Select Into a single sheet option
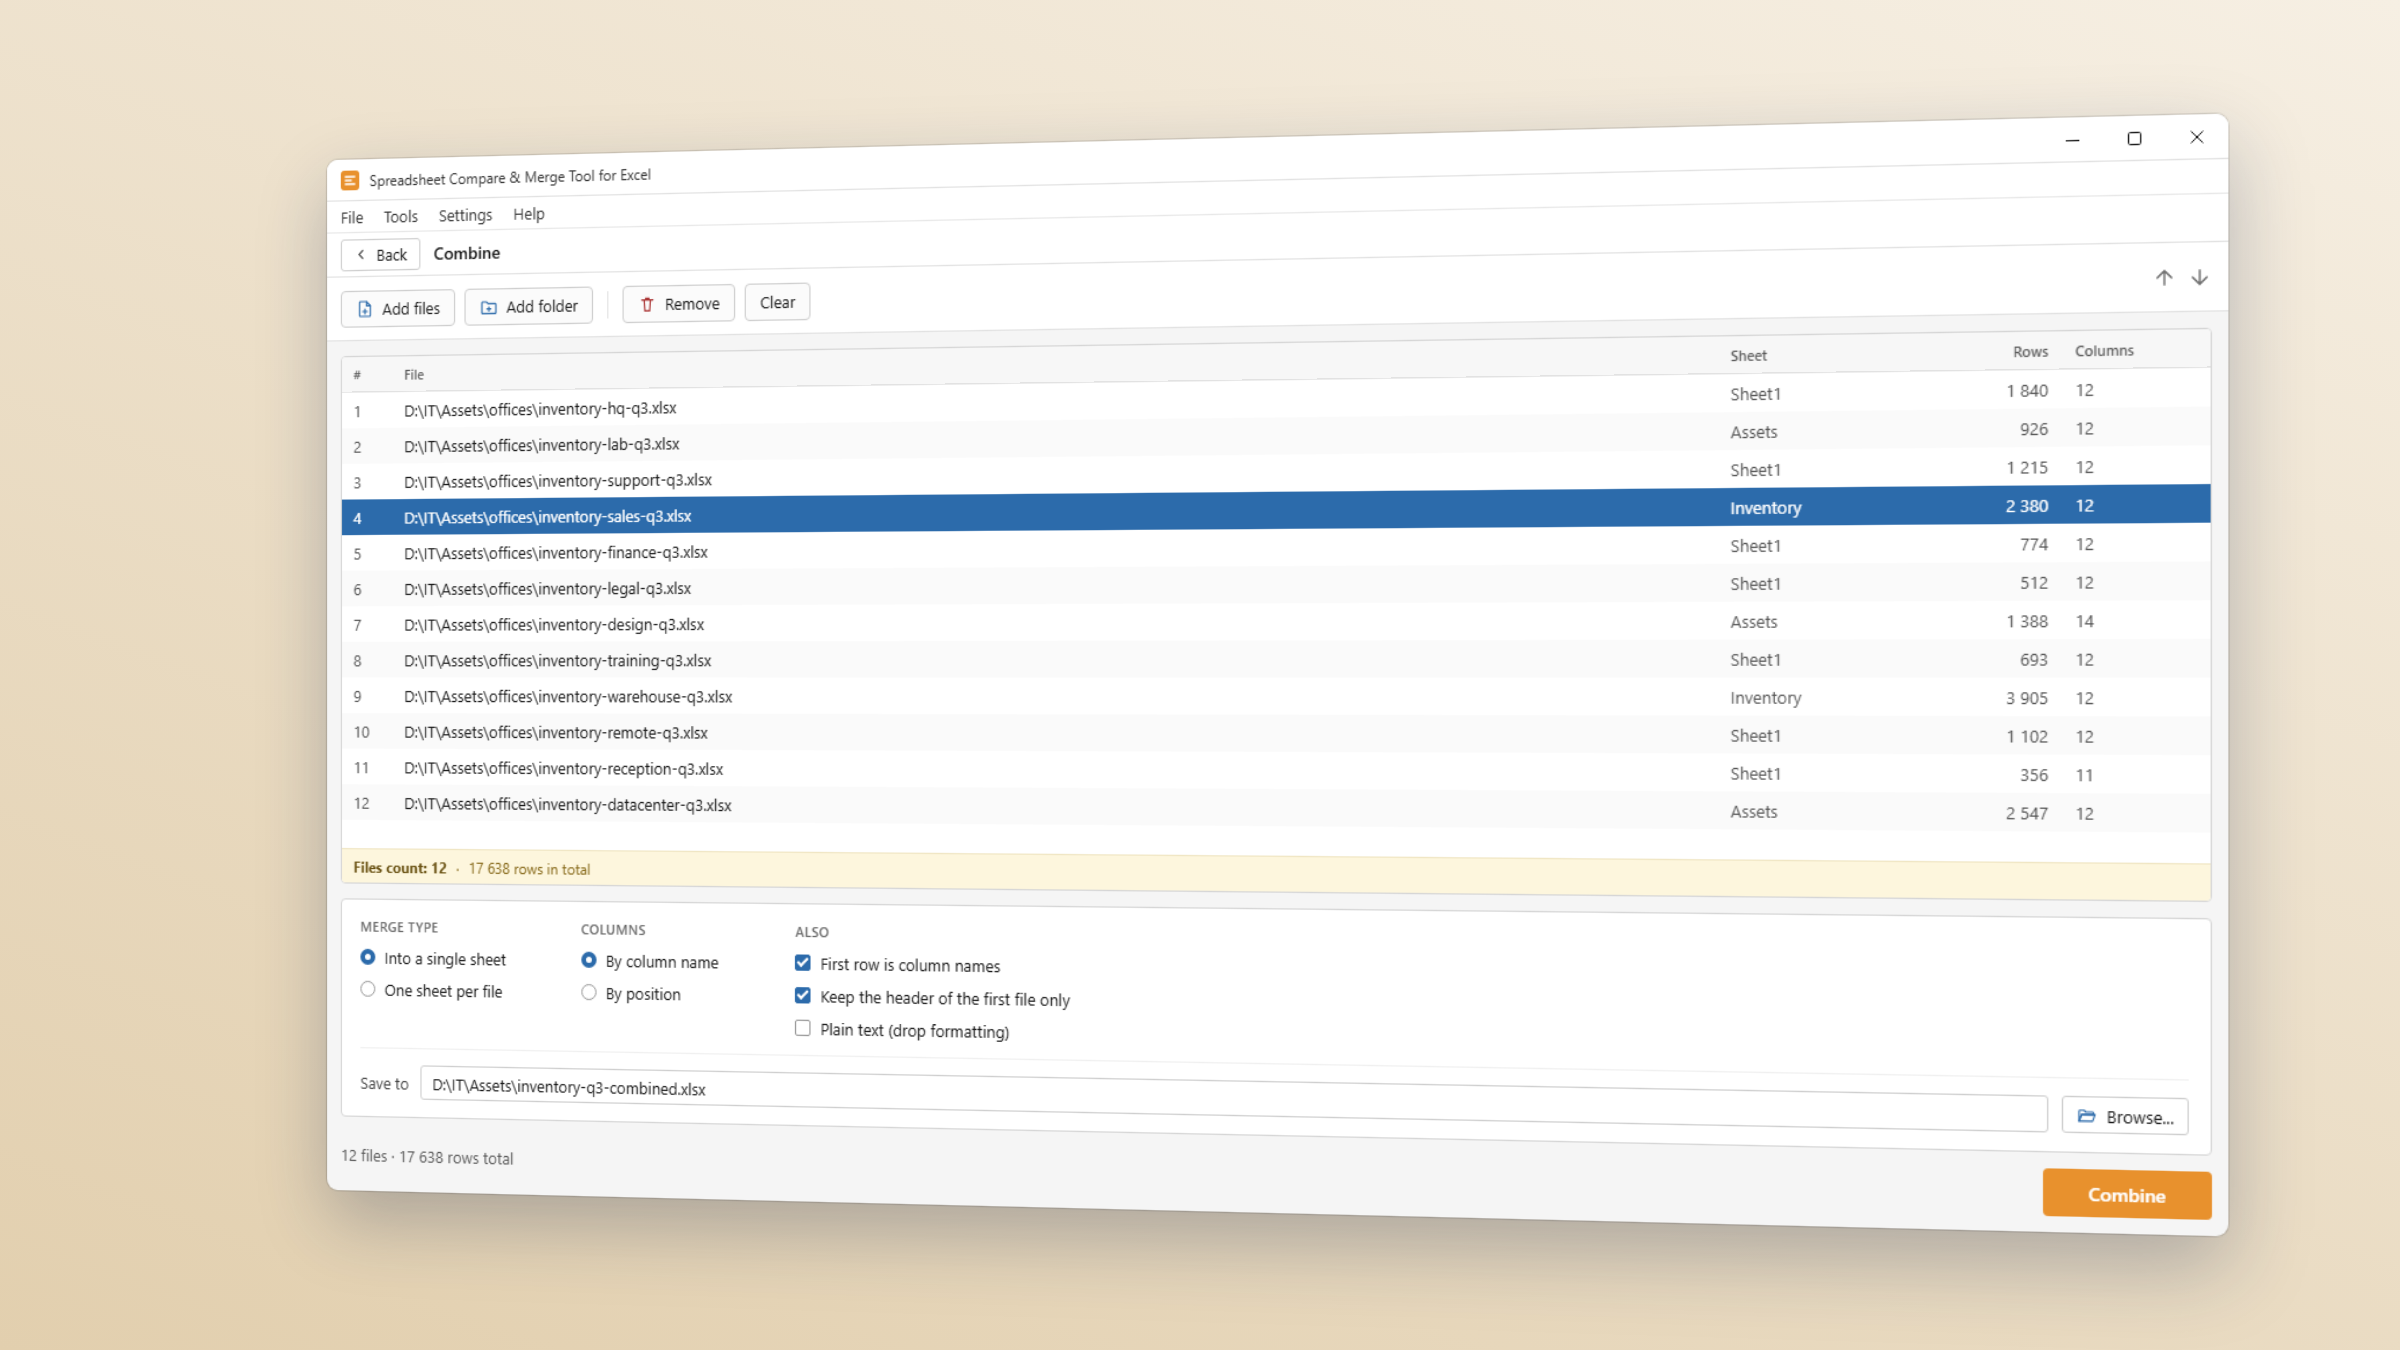2400x1350 pixels. coord(433,959)
